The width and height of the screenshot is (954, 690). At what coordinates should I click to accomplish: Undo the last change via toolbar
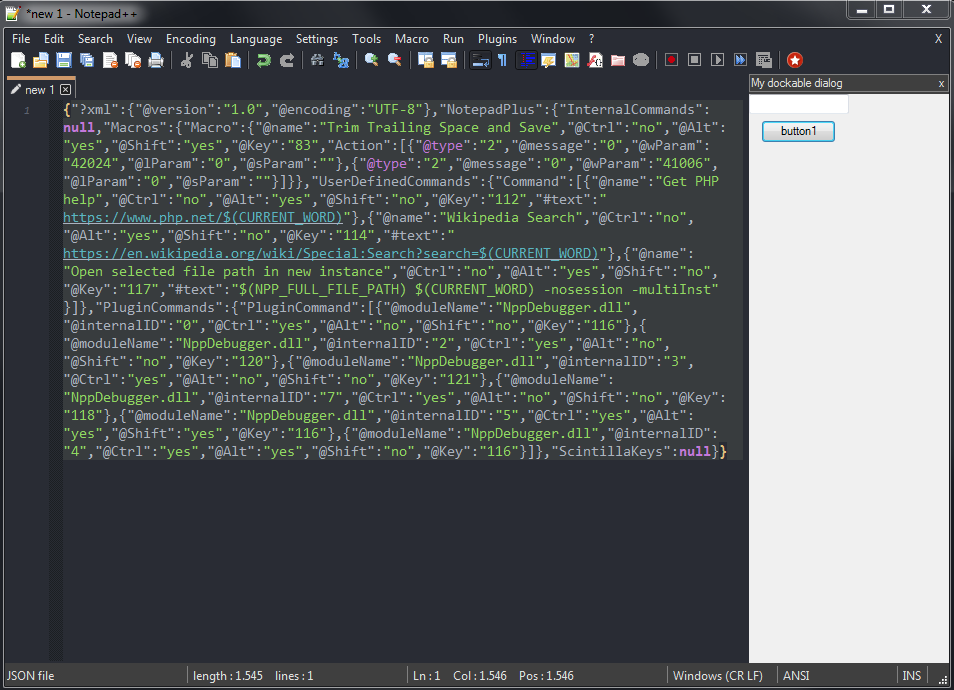[x=263, y=61]
